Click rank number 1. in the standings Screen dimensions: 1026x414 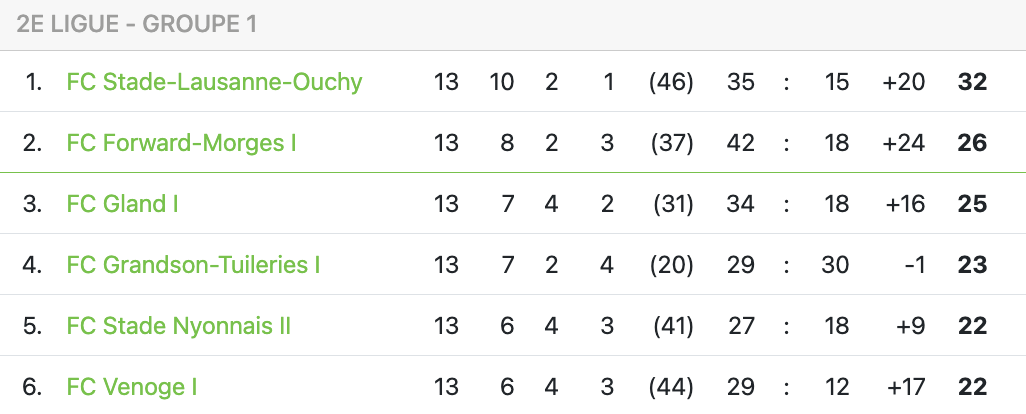click(33, 82)
